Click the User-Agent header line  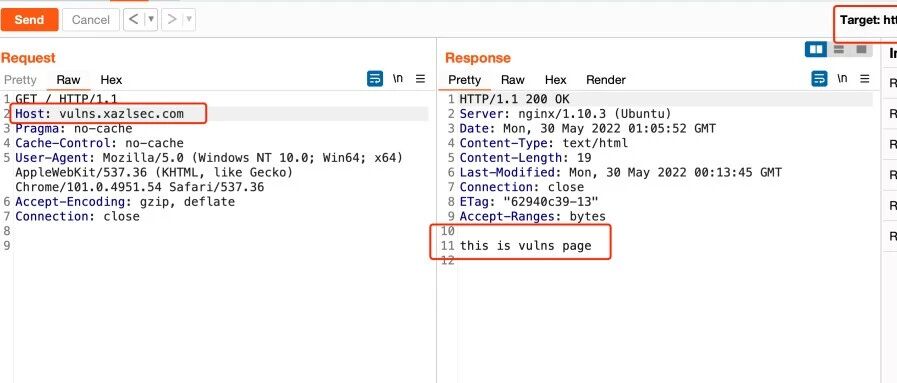[x=209, y=172]
